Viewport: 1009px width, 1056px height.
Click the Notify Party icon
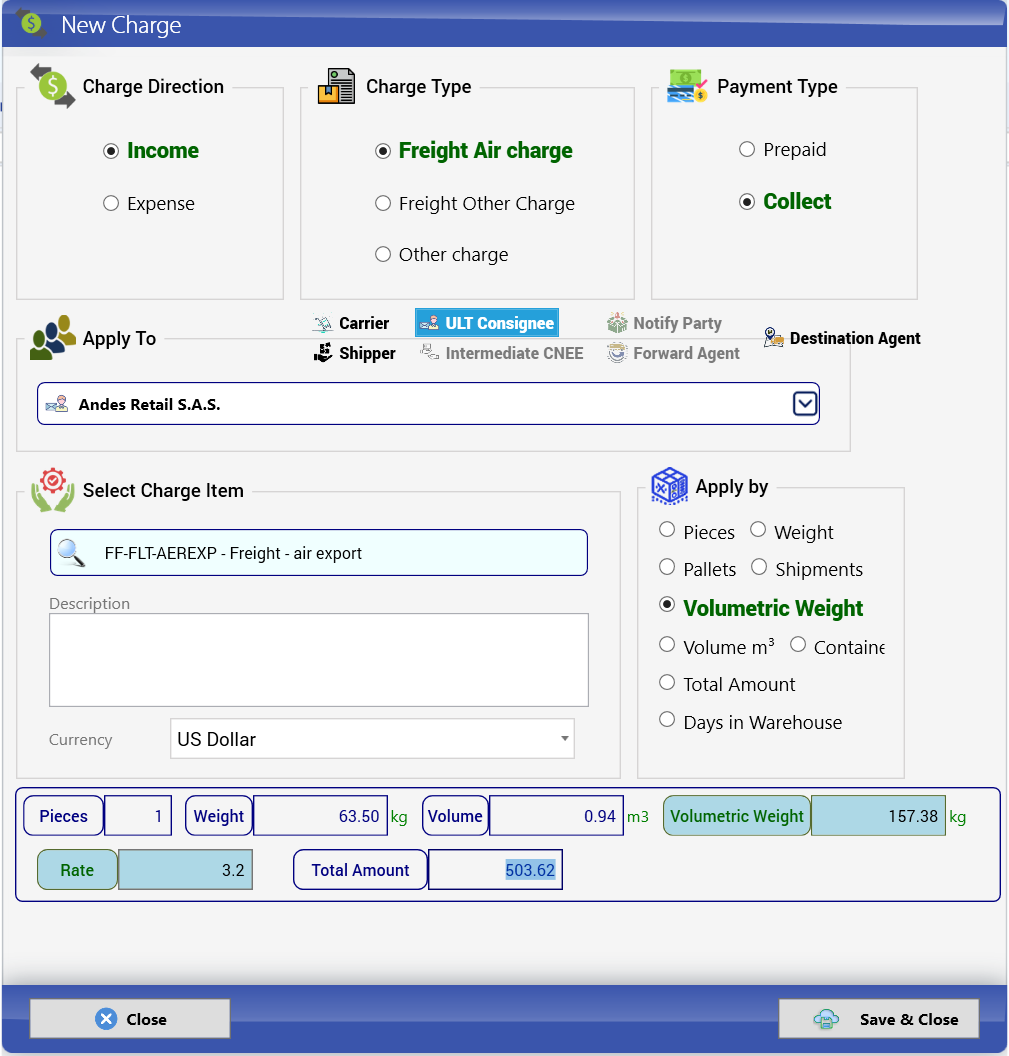617,323
